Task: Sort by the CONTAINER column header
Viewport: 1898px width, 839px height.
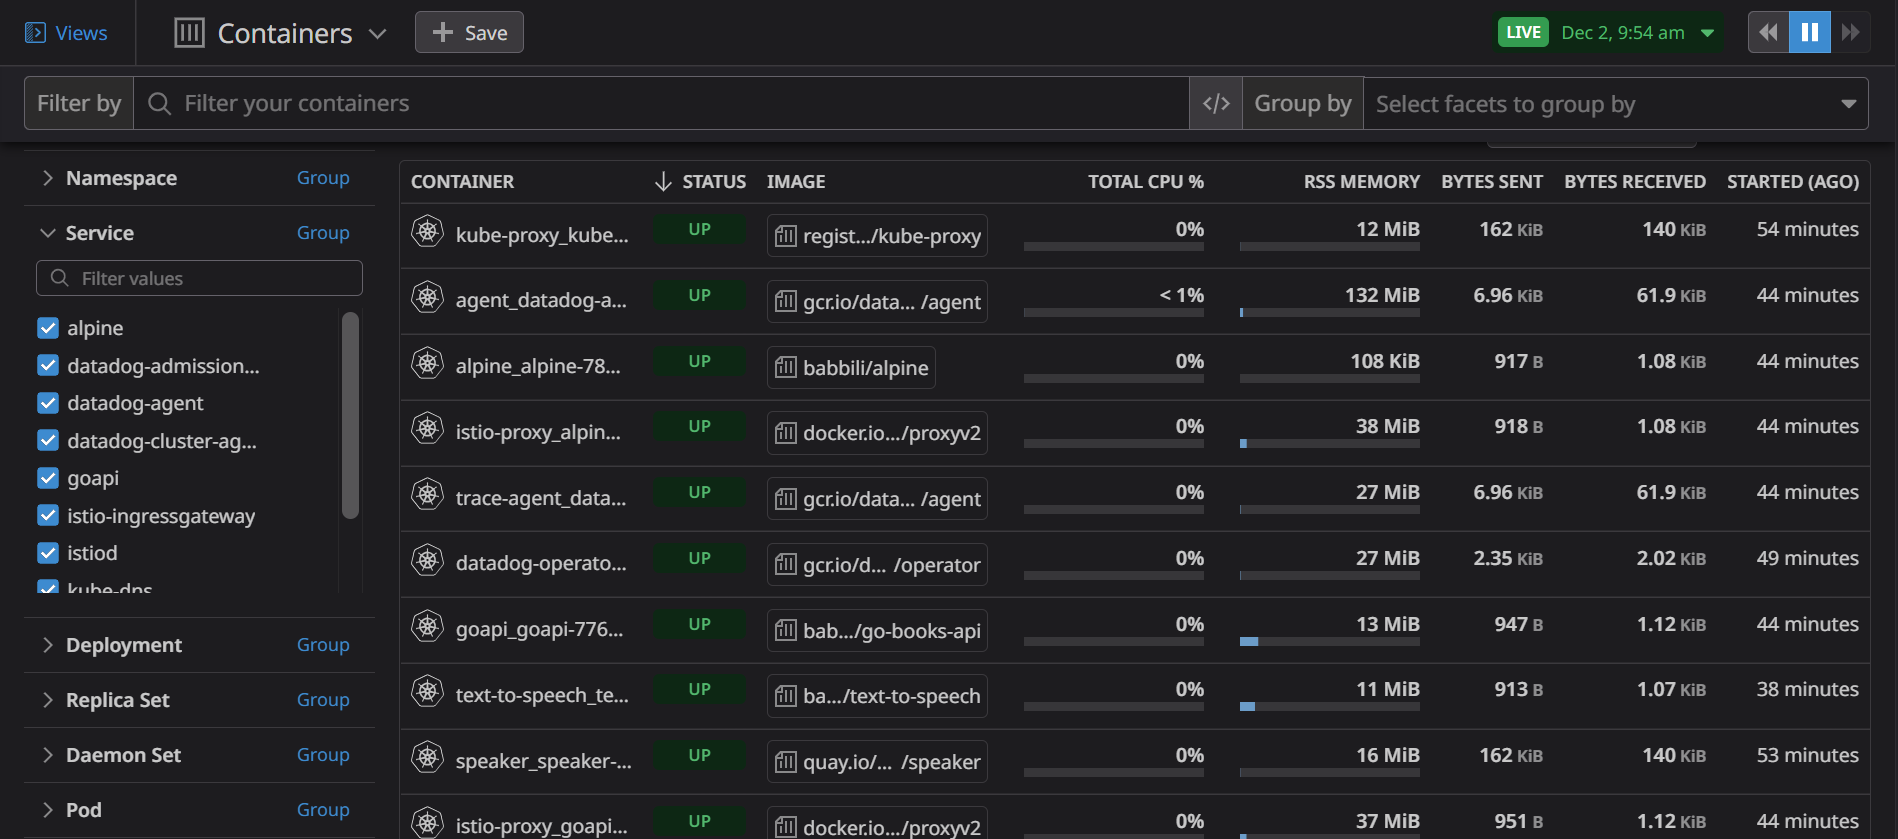Action: click(462, 182)
